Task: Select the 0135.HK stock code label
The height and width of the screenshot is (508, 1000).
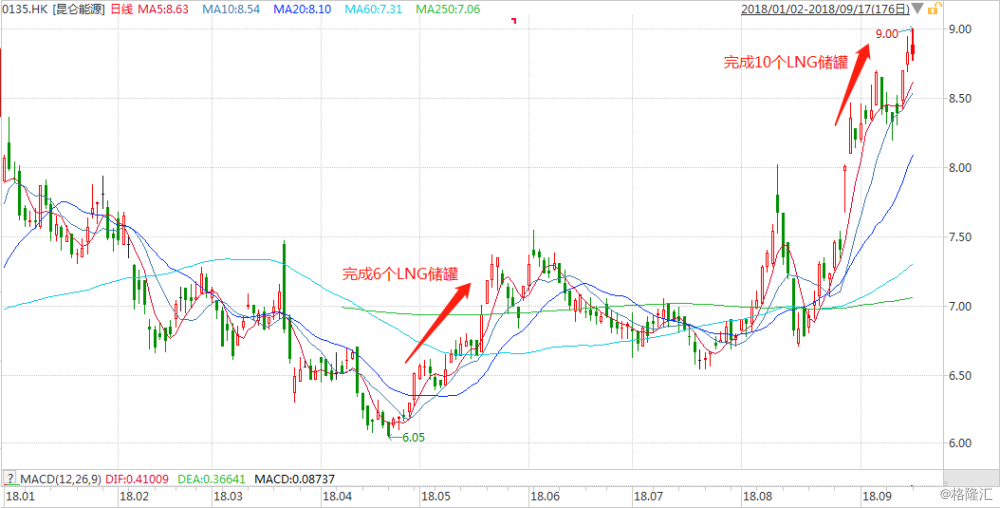Action: (24, 9)
